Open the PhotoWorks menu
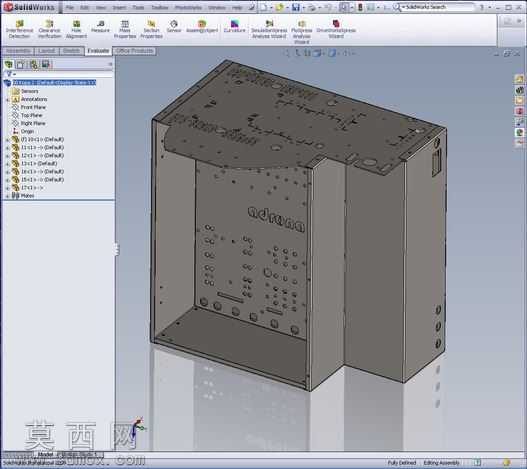 [x=189, y=7]
